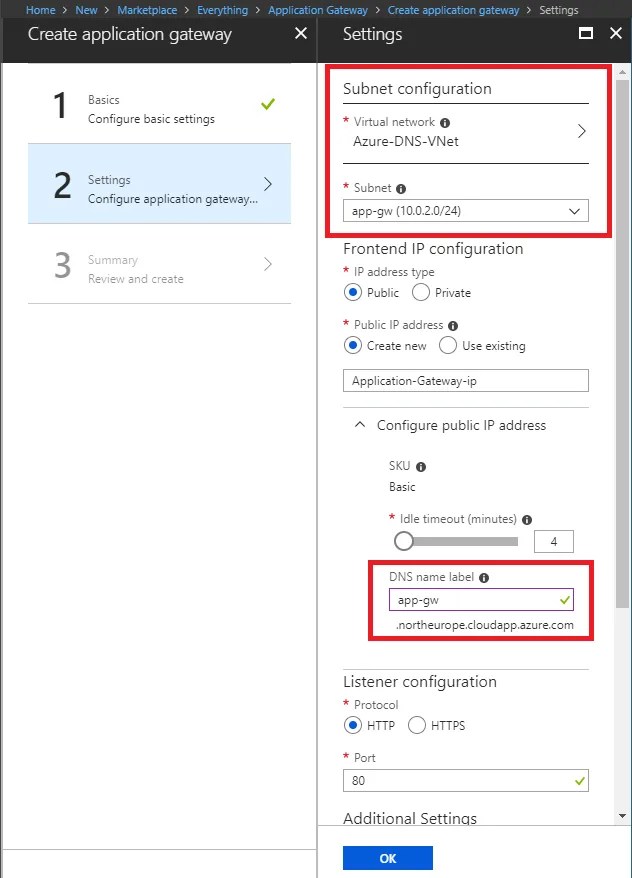The height and width of the screenshot is (878, 632).
Task: Click the DNS name label info icon
Action: coord(484,578)
